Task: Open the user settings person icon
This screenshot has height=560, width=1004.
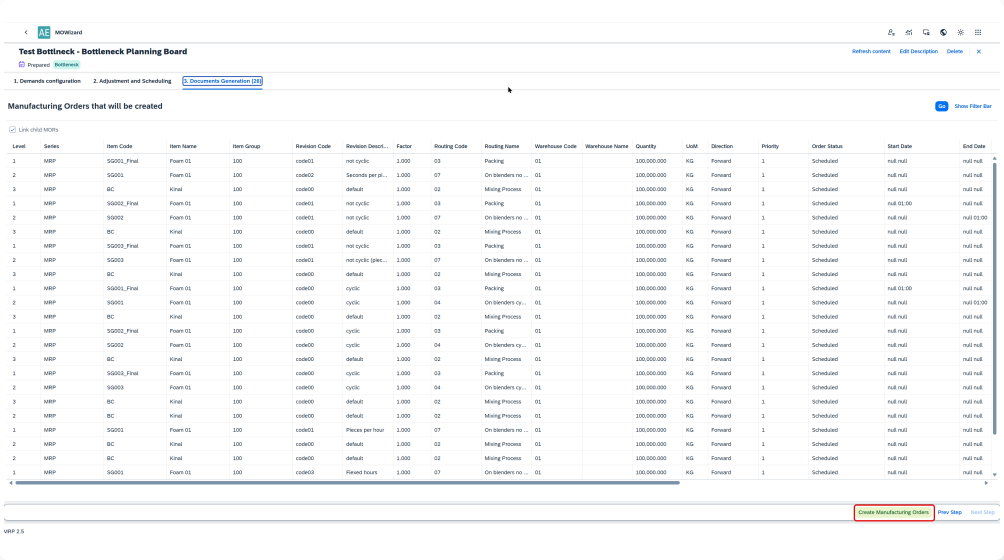Action: pos(891,32)
